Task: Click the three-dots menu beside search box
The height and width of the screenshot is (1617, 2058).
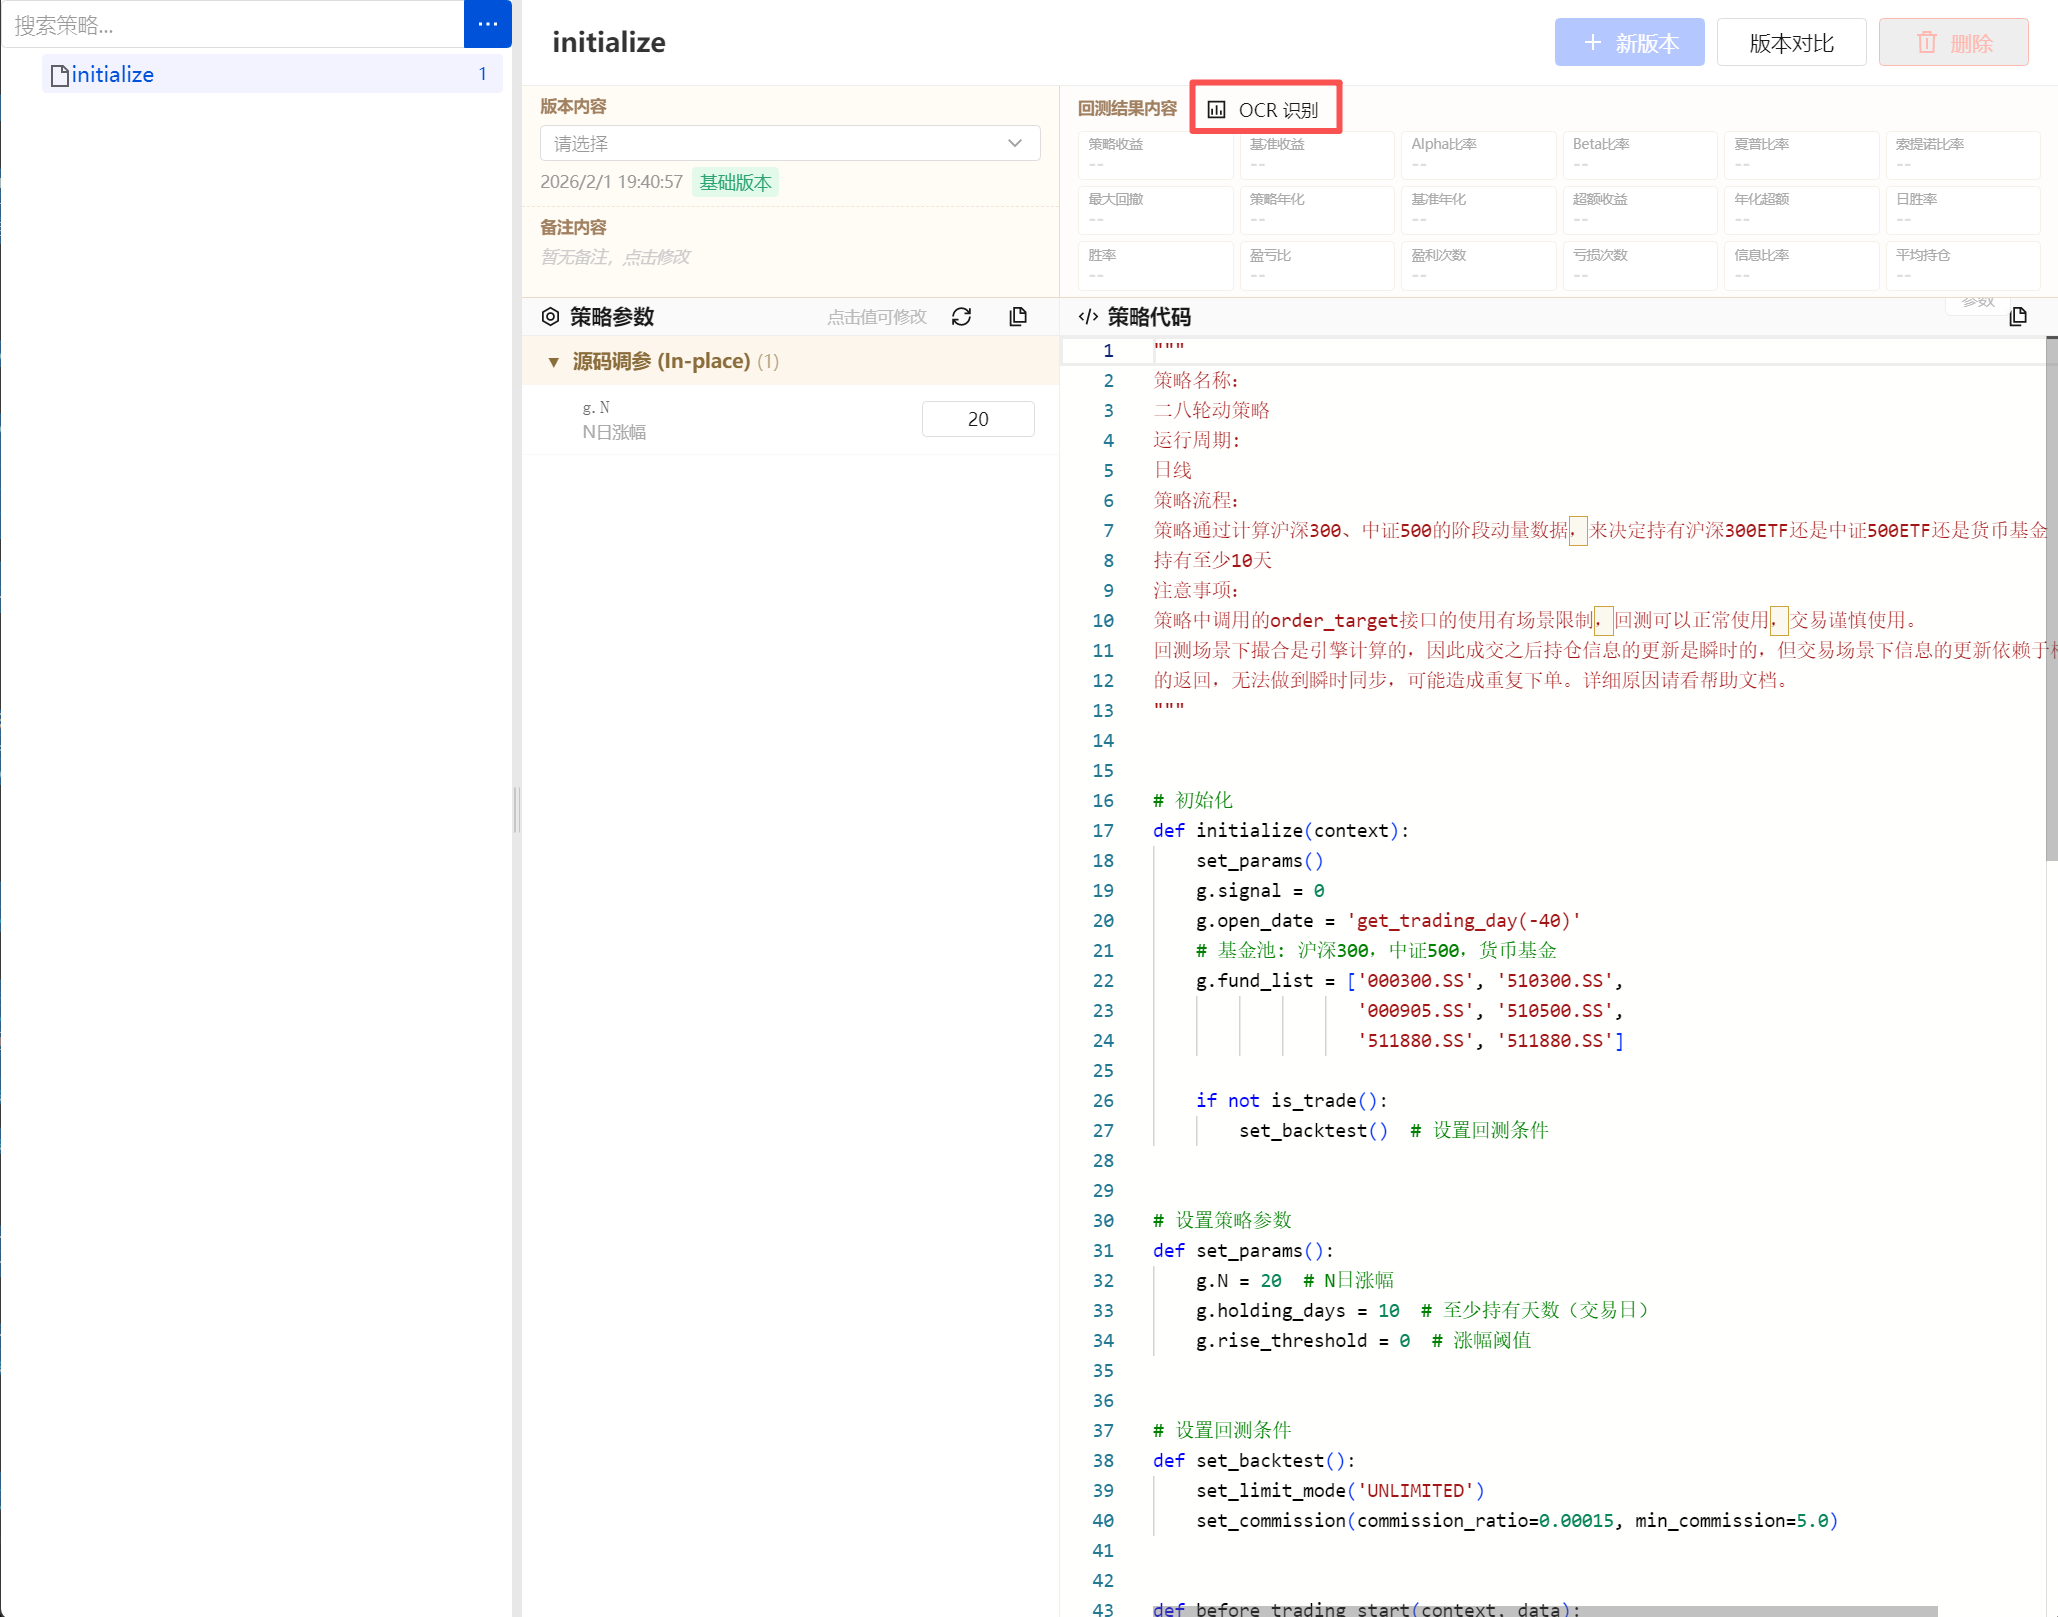Action: click(x=487, y=24)
